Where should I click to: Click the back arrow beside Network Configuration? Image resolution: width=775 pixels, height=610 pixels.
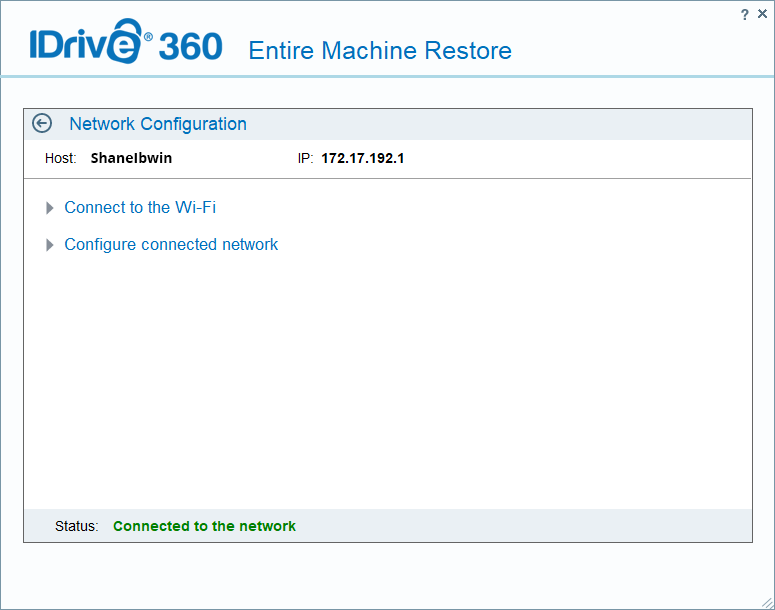click(x=42, y=123)
